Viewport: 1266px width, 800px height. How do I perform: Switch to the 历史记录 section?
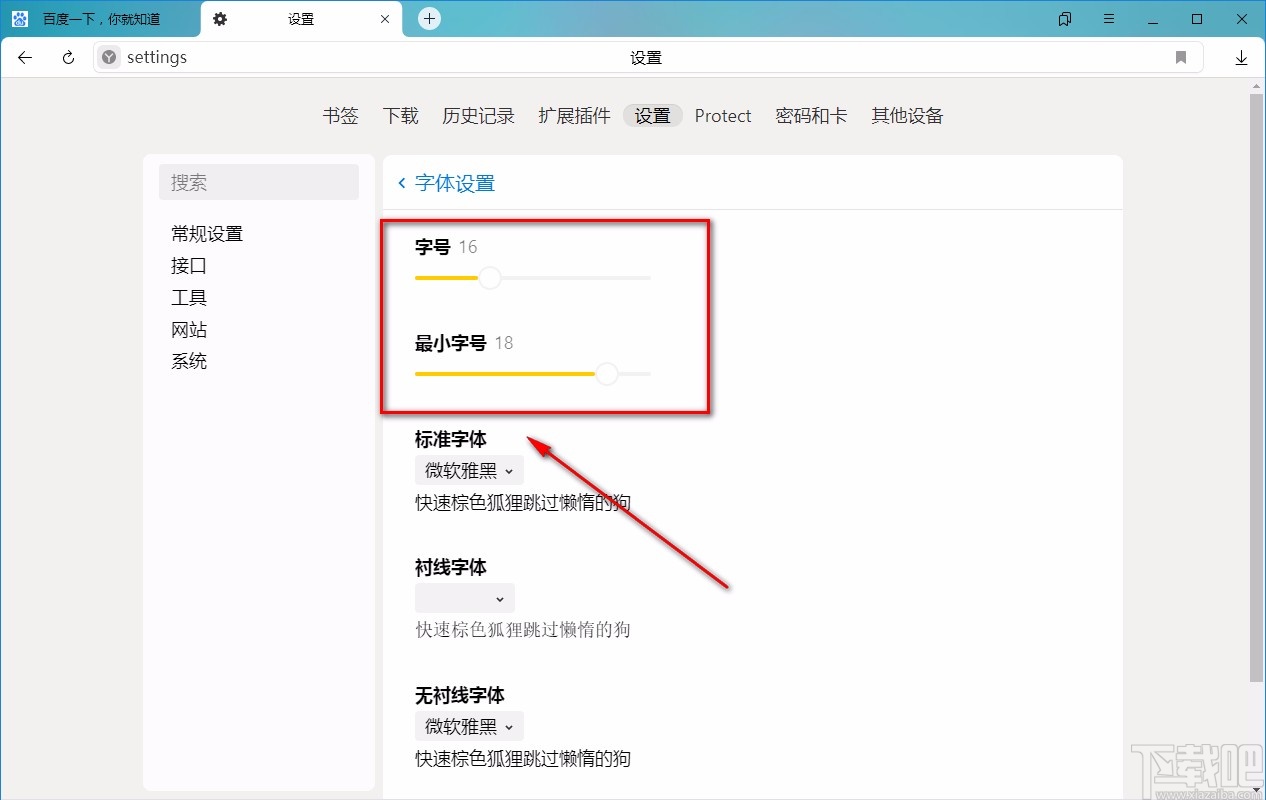point(478,115)
